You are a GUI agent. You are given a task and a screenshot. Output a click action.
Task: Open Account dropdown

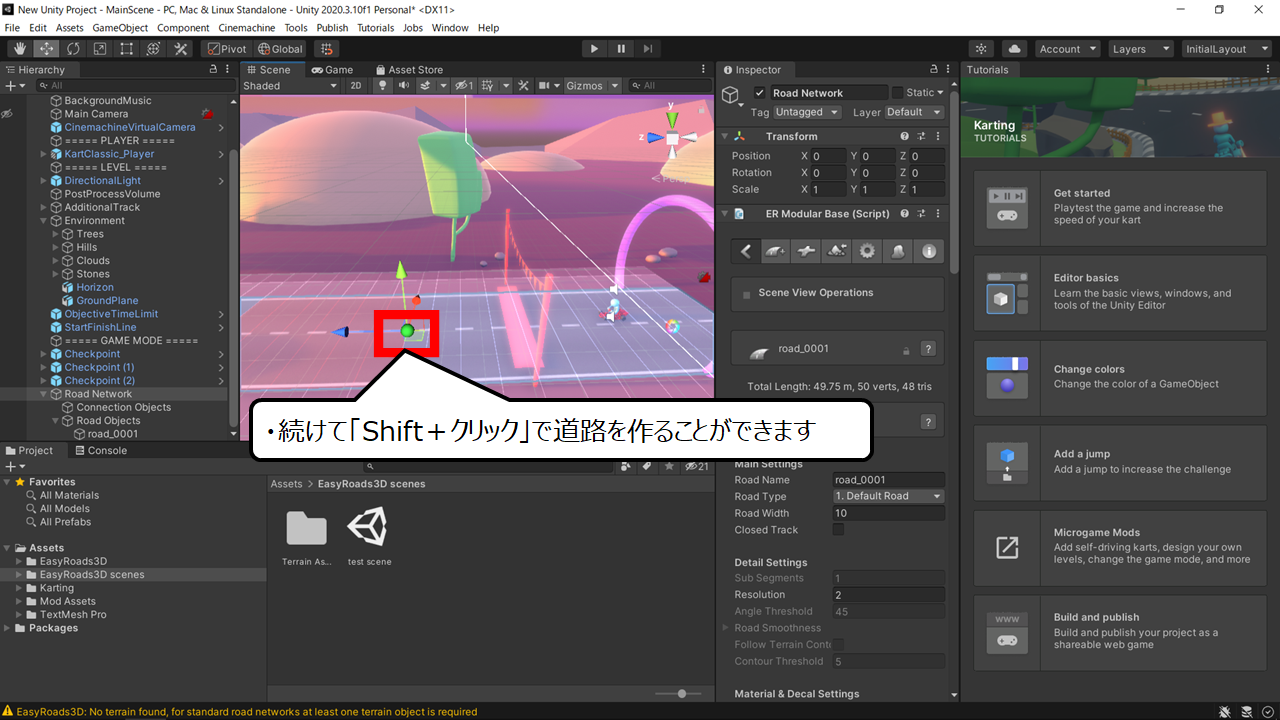point(1067,49)
